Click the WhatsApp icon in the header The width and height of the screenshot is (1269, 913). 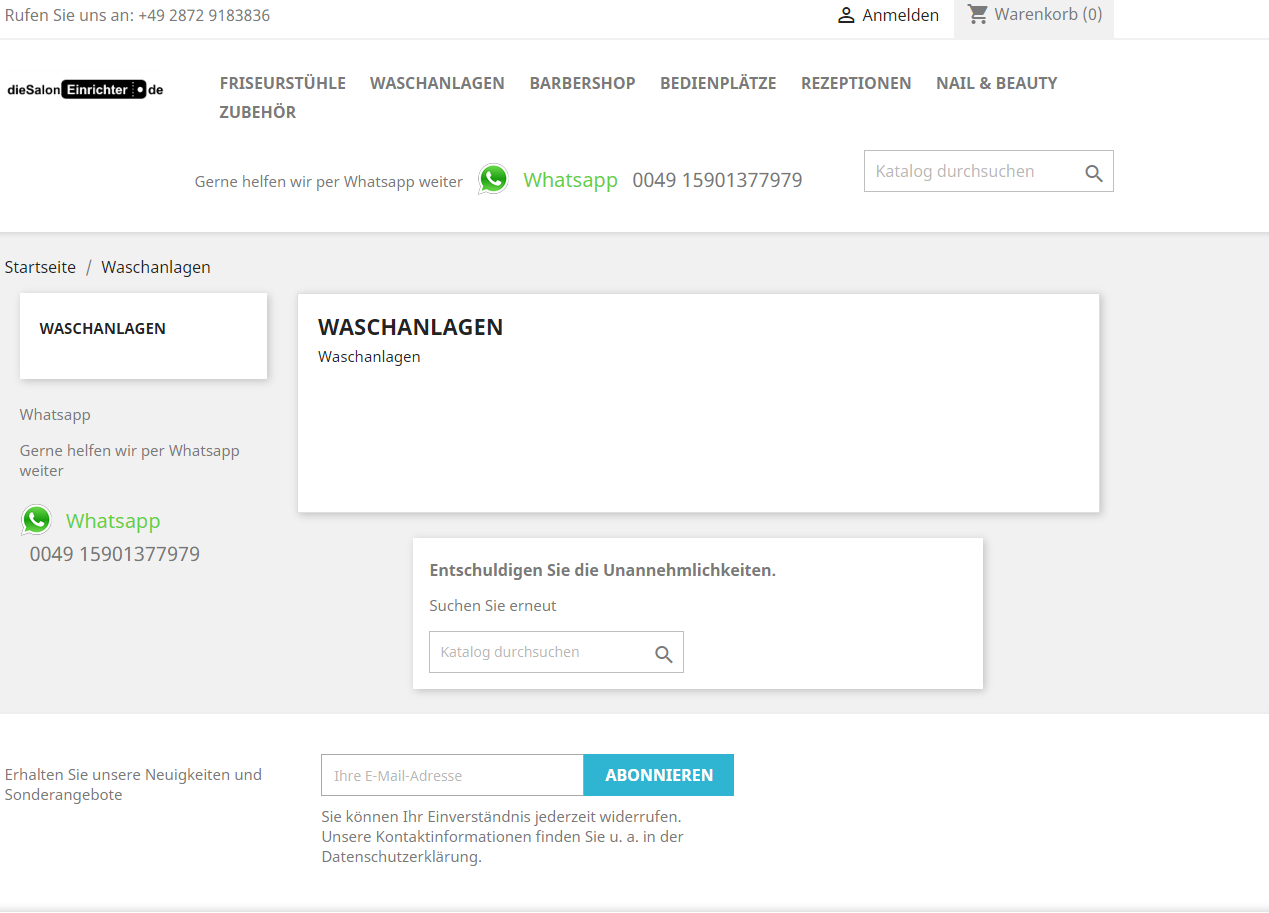click(x=493, y=179)
